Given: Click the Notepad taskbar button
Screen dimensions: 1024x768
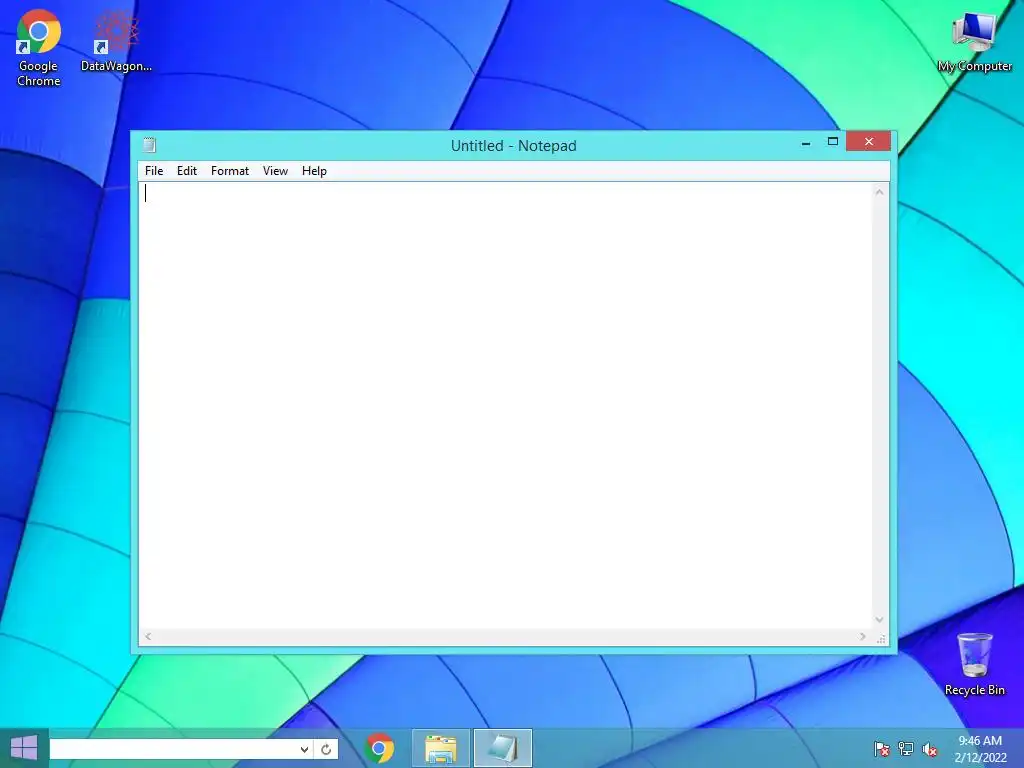Looking at the screenshot, I should 503,748.
